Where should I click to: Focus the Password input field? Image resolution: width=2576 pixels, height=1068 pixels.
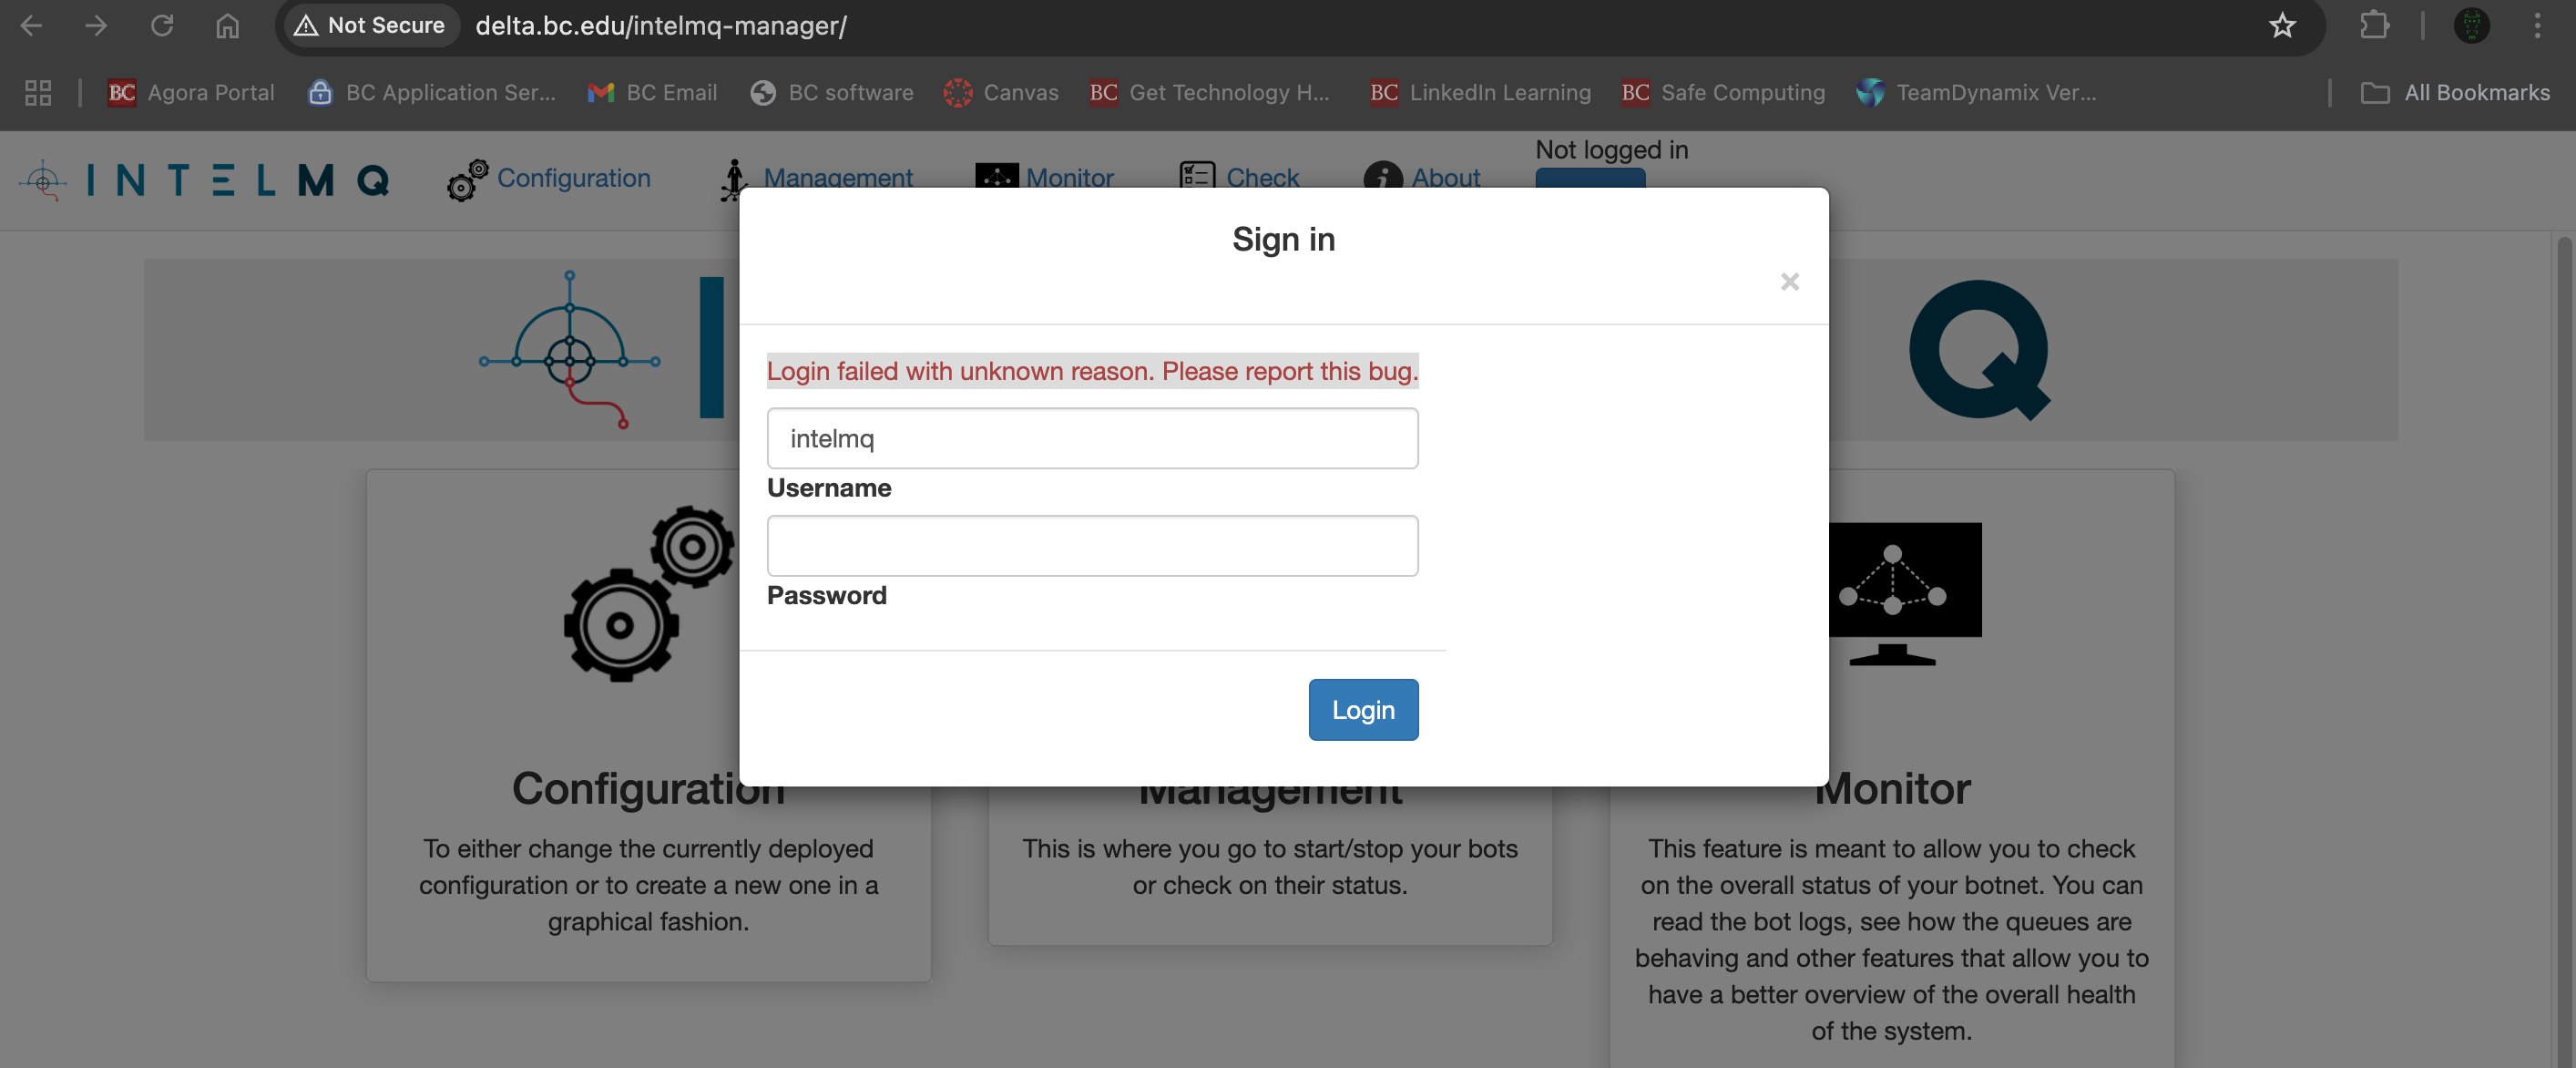[x=1092, y=546]
